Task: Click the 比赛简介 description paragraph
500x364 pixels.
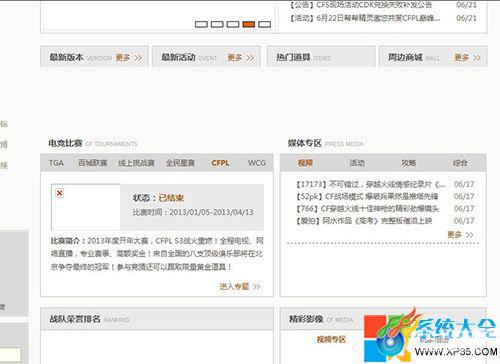Action: [157, 254]
